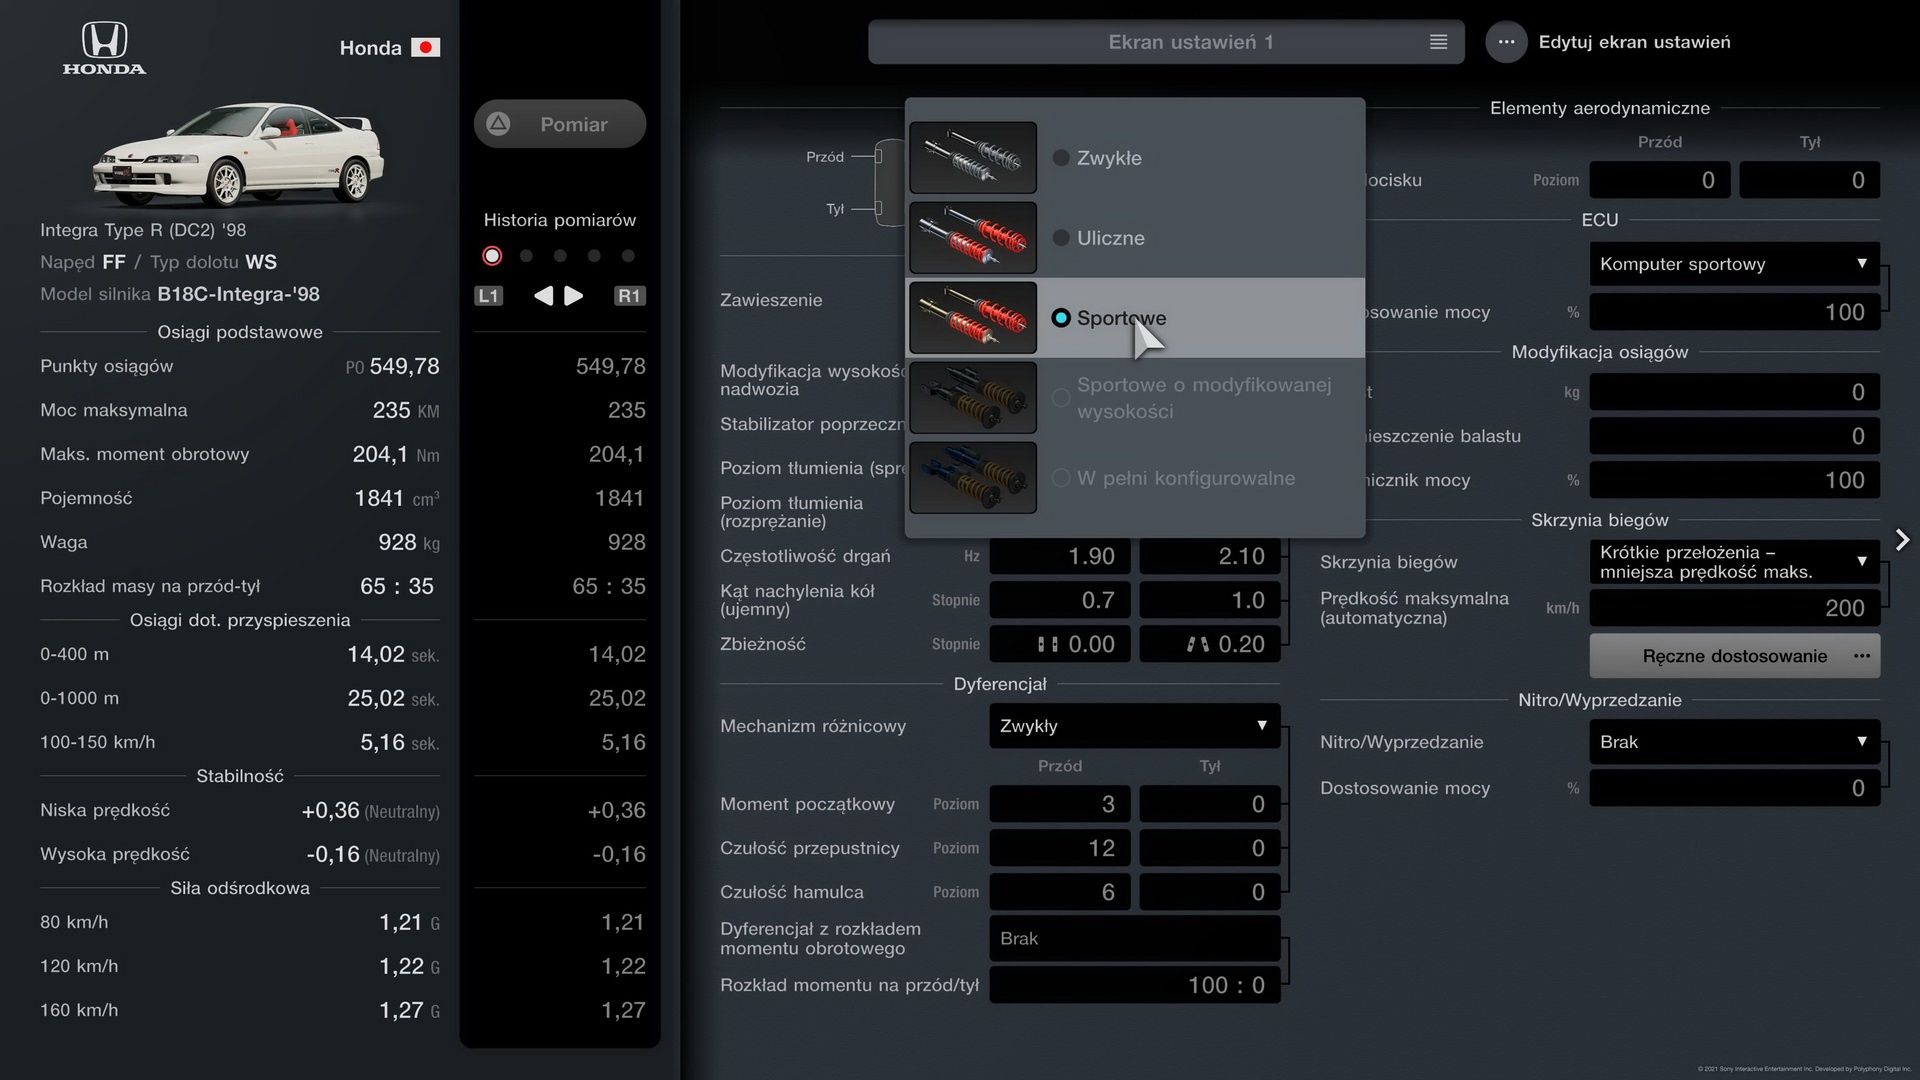1920x1080 pixels.
Task: Click the rear Moment początkowy value 0
Action: 1210,804
